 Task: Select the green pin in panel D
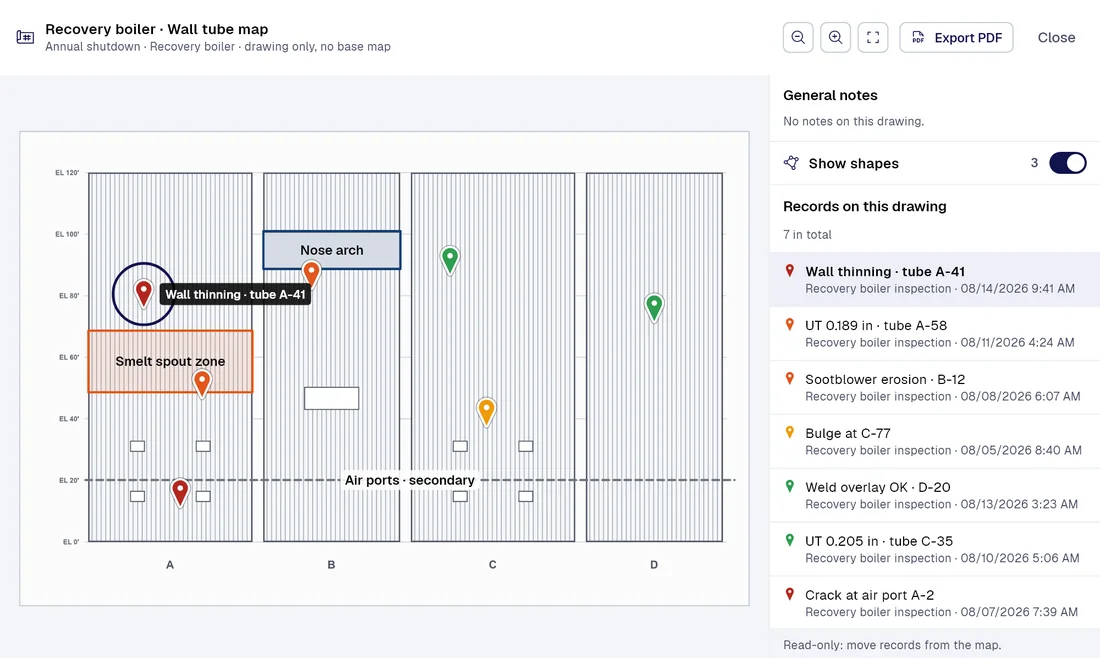click(x=654, y=307)
